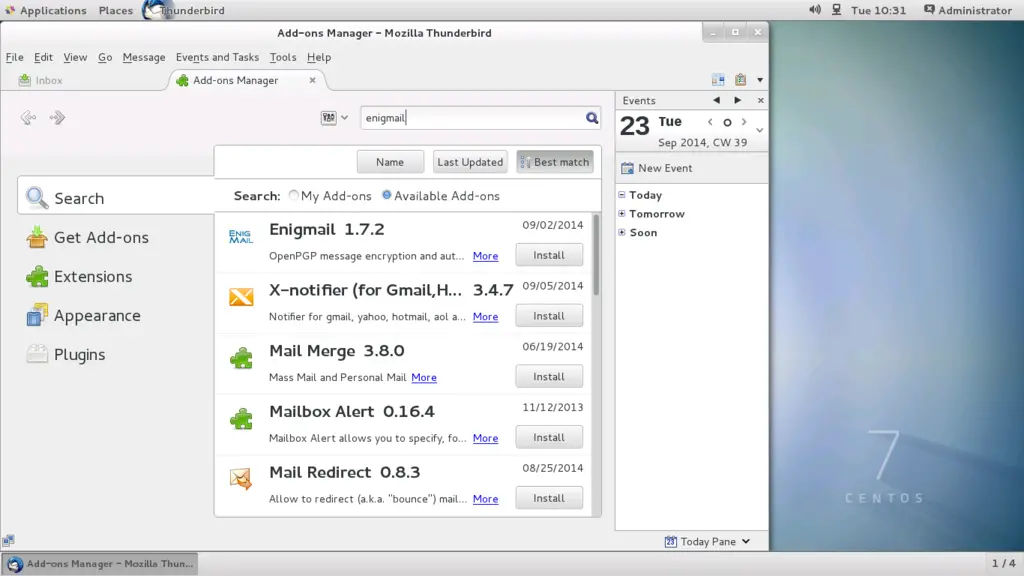
Task: Close the Add-ons Manager tab
Action: coord(312,80)
